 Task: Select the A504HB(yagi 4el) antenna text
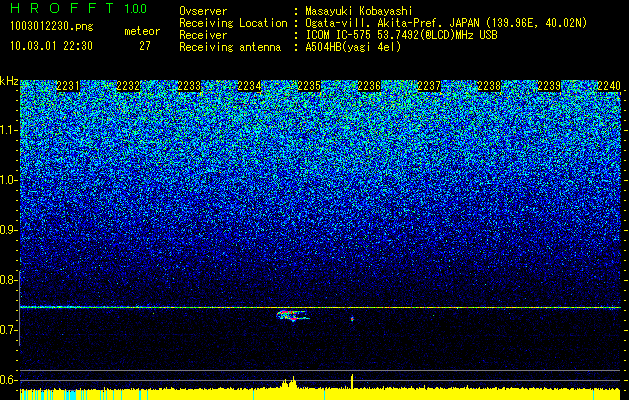[353, 47]
